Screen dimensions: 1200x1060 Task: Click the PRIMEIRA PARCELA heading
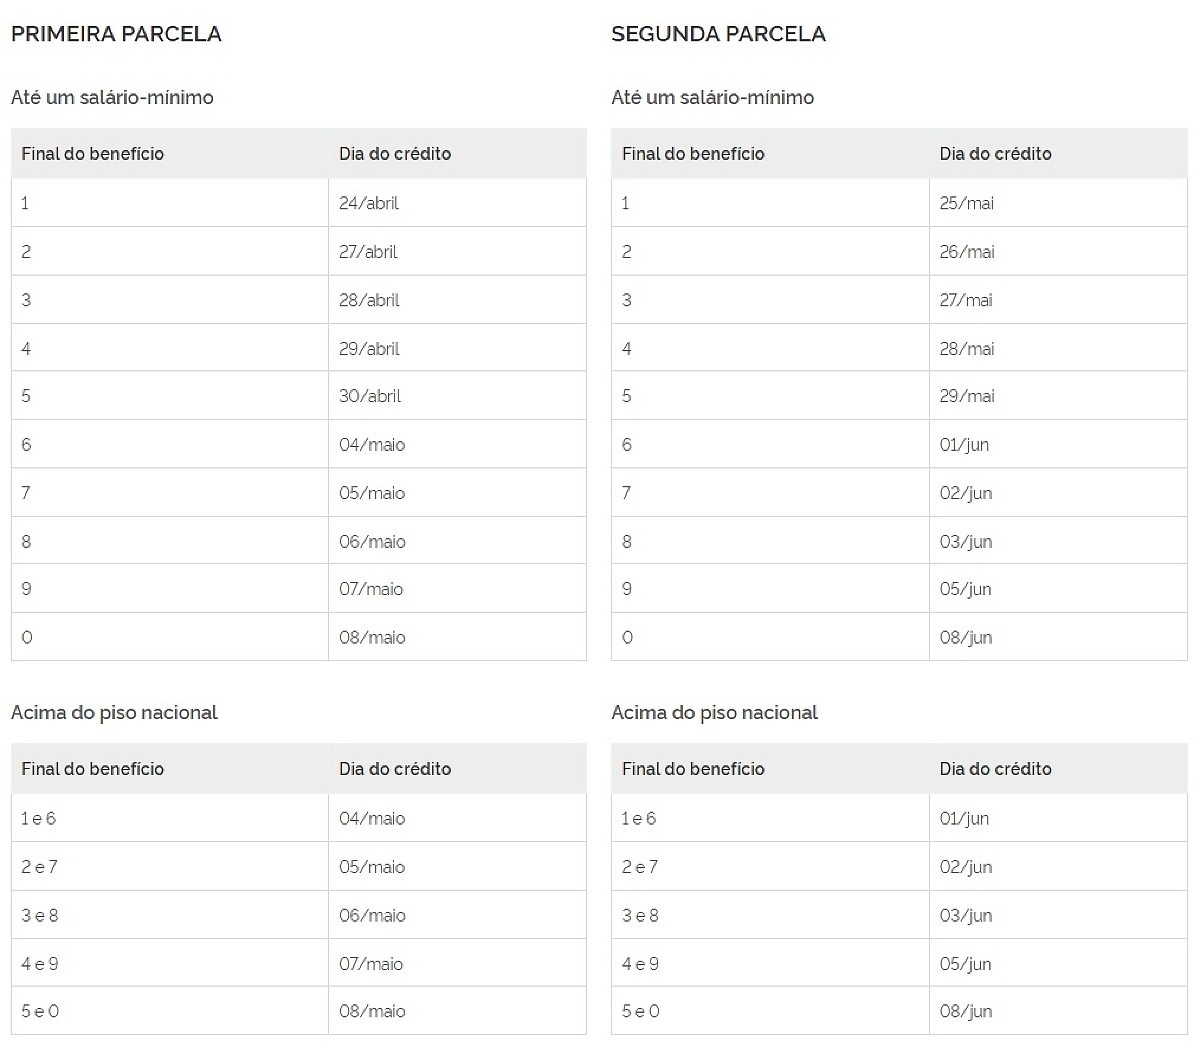[x=116, y=34]
